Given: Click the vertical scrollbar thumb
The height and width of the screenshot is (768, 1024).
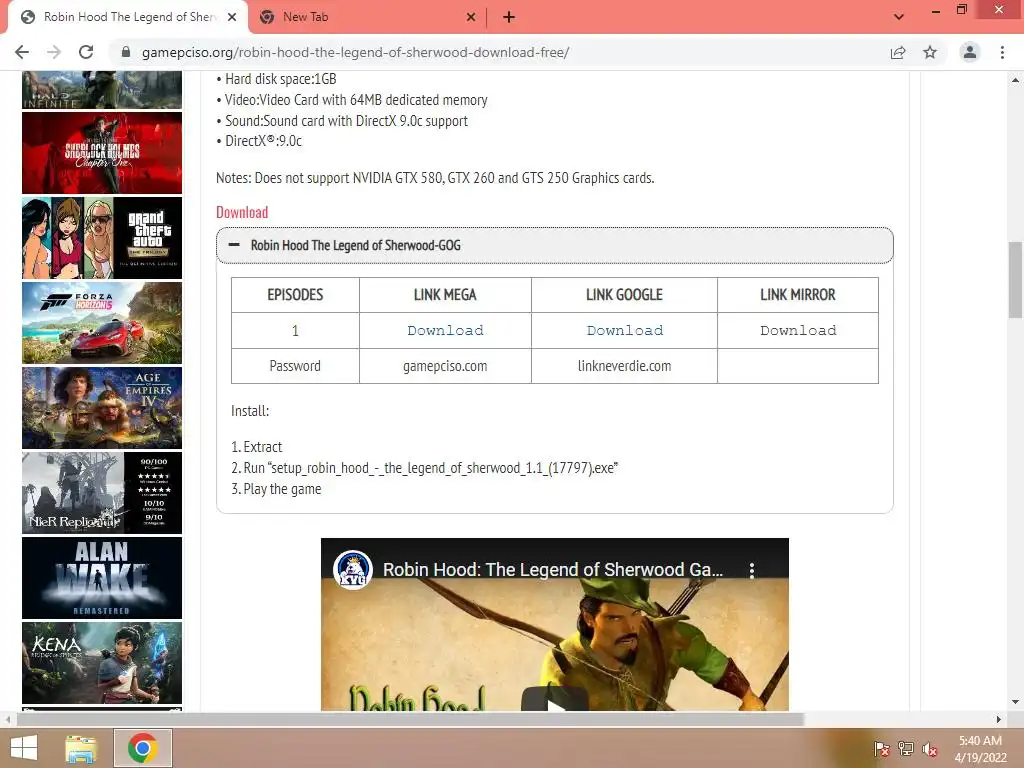Looking at the screenshot, I should point(1015,280).
